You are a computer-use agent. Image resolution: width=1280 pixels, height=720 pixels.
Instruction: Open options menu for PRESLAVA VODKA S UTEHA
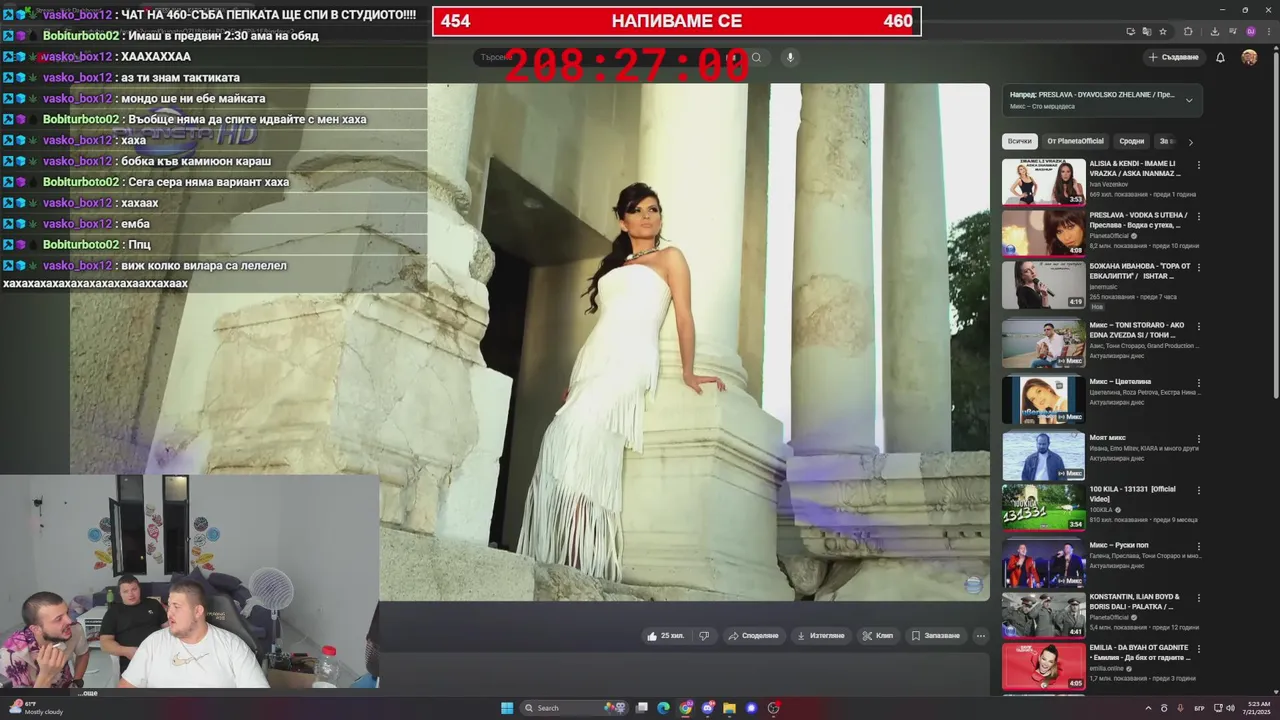point(1199,216)
